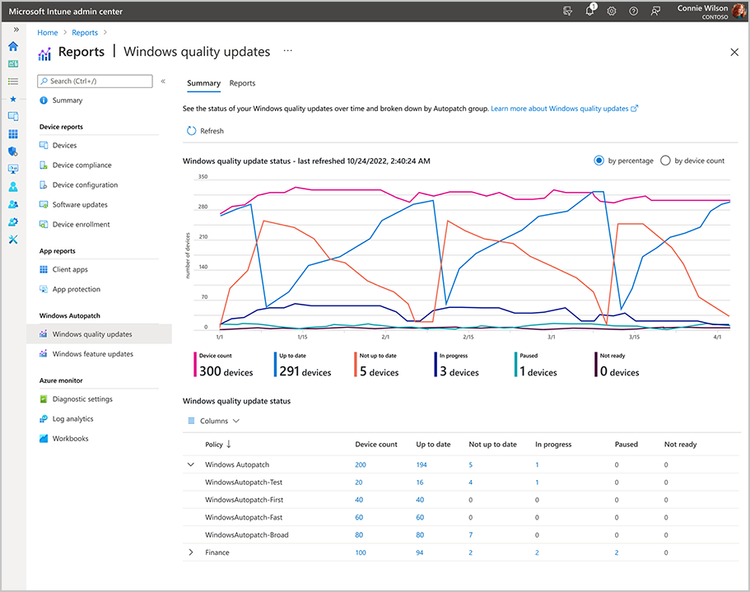Open the Devices icon in the left rail
The height and width of the screenshot is (592, 750).
tap(13, 116)
